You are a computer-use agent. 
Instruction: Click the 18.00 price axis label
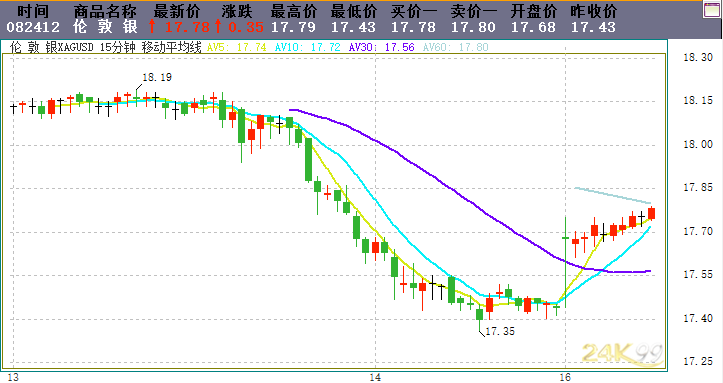(698, 144)
